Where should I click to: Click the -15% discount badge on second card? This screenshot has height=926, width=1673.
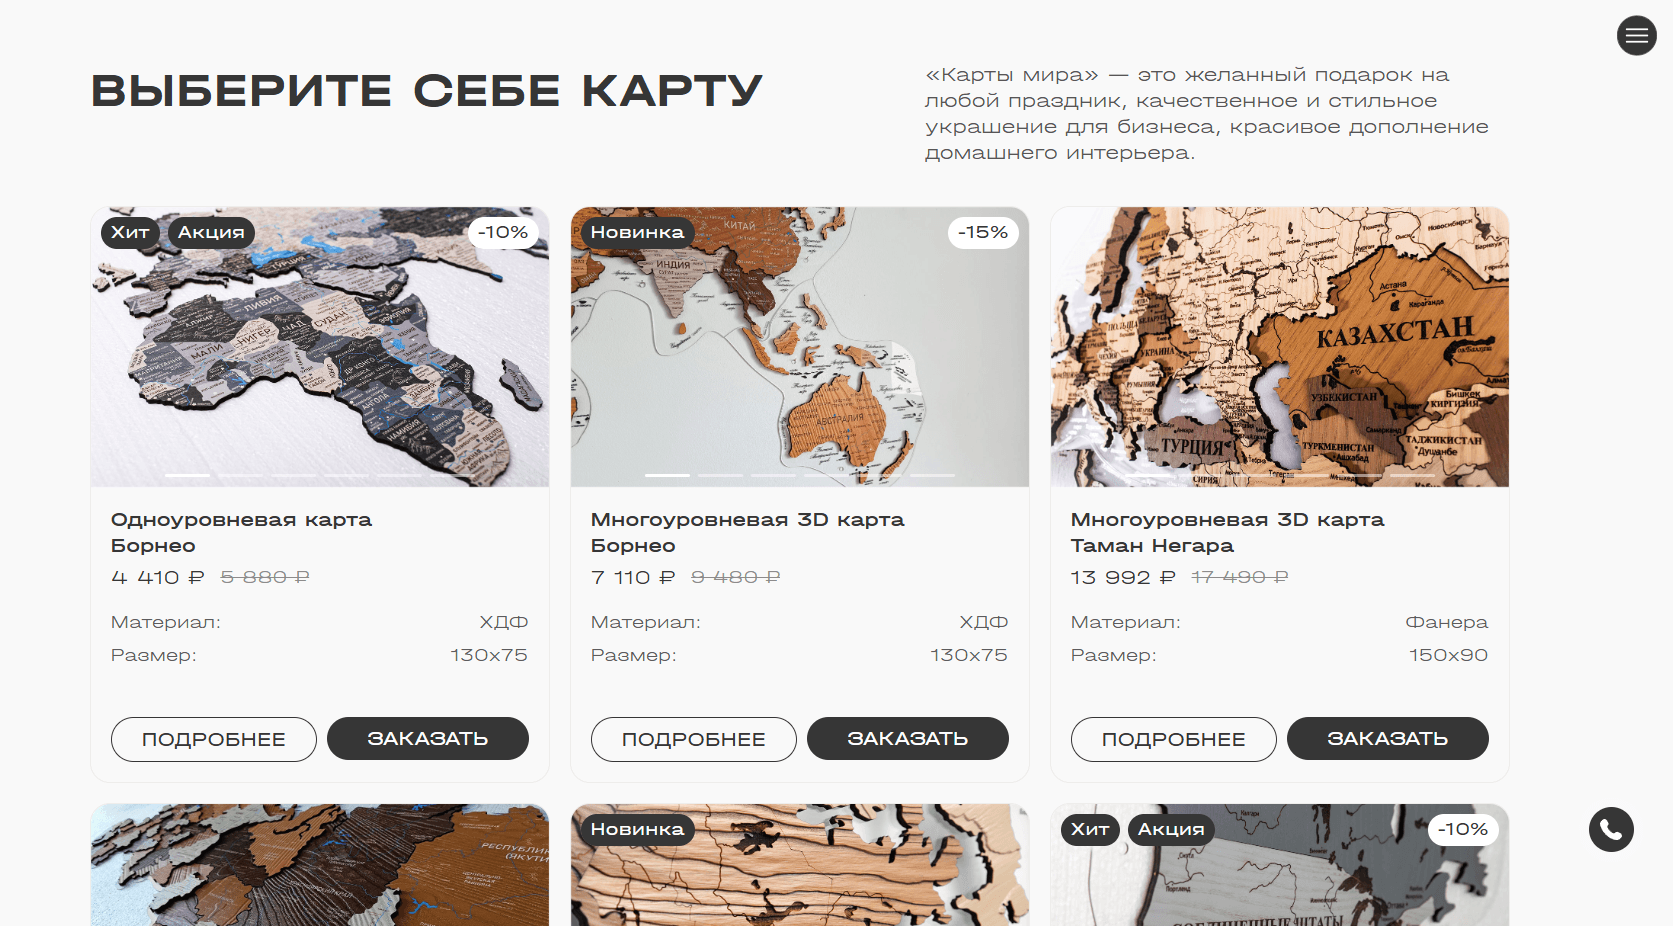(x=983, y=232)
